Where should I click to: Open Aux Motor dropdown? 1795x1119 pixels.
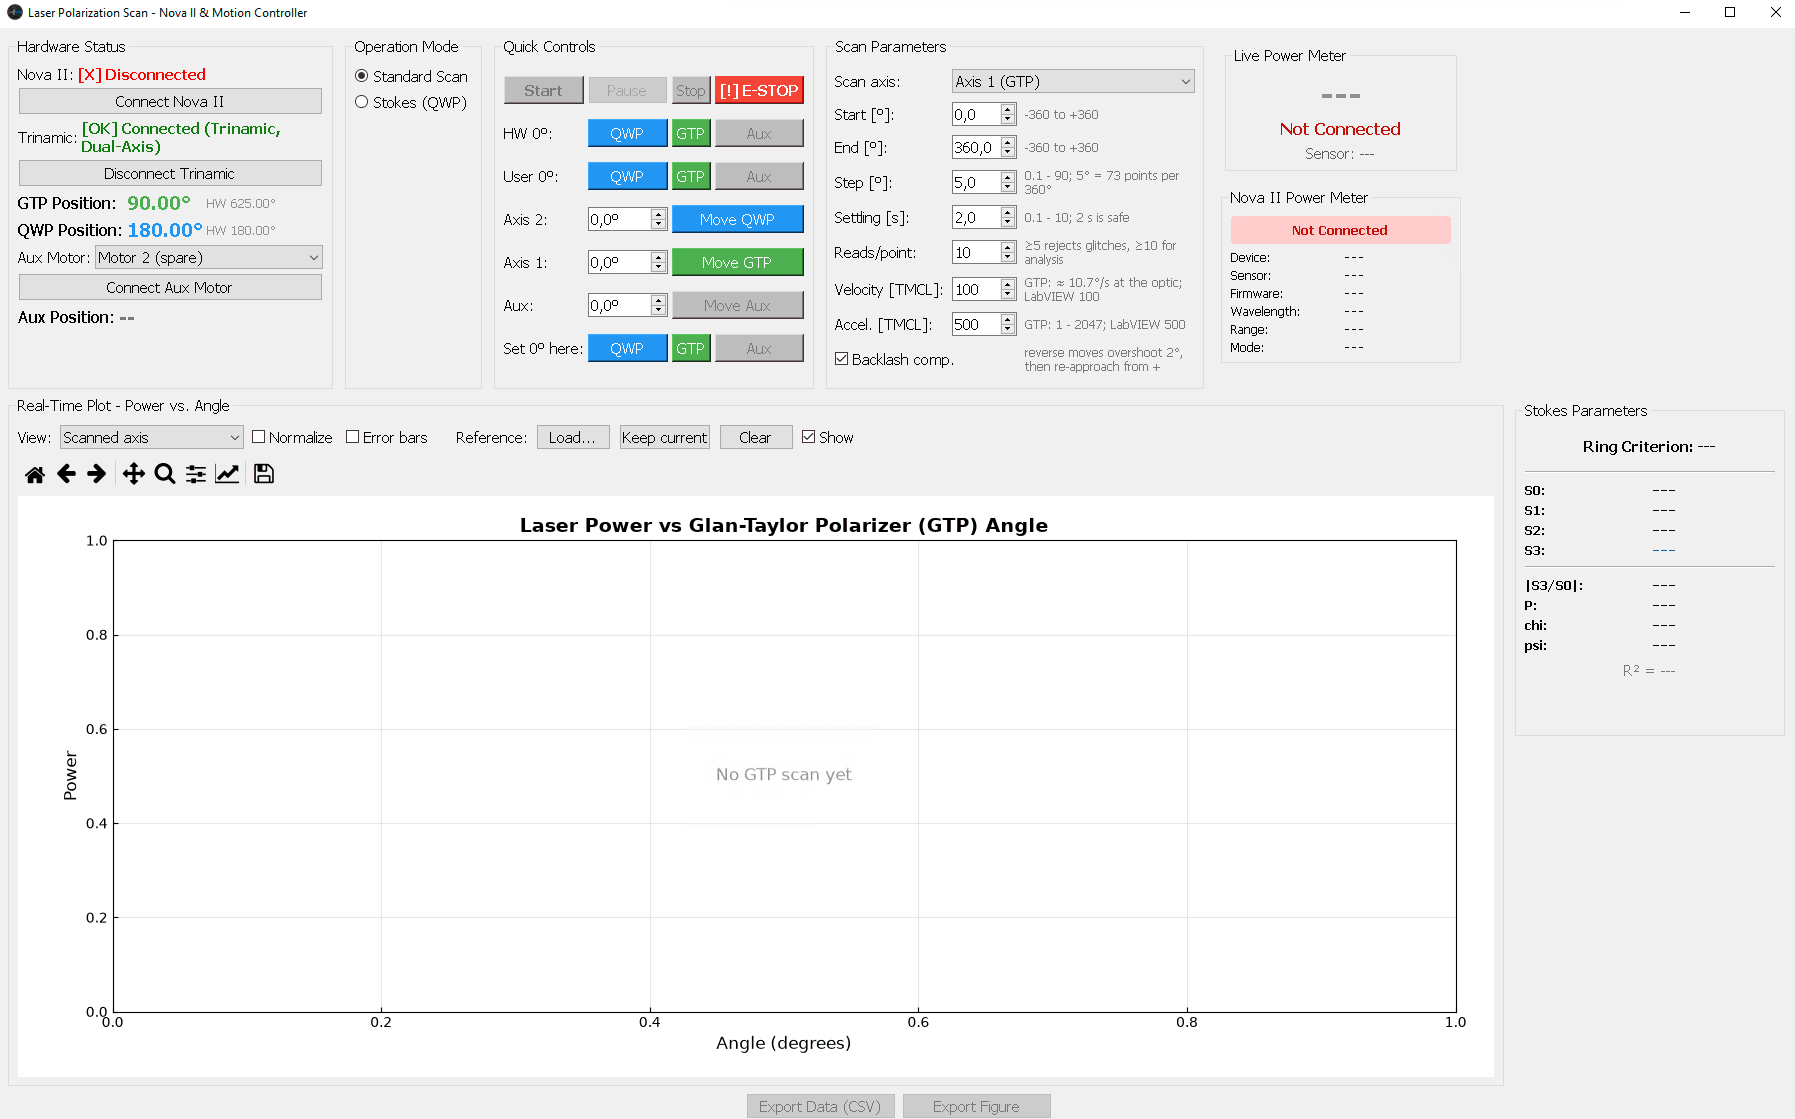pos(209,257)
